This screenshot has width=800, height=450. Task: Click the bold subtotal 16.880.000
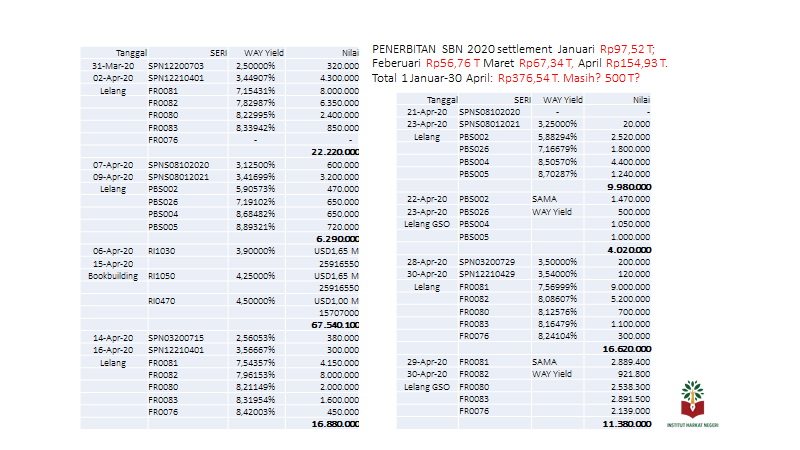[335, 424]
